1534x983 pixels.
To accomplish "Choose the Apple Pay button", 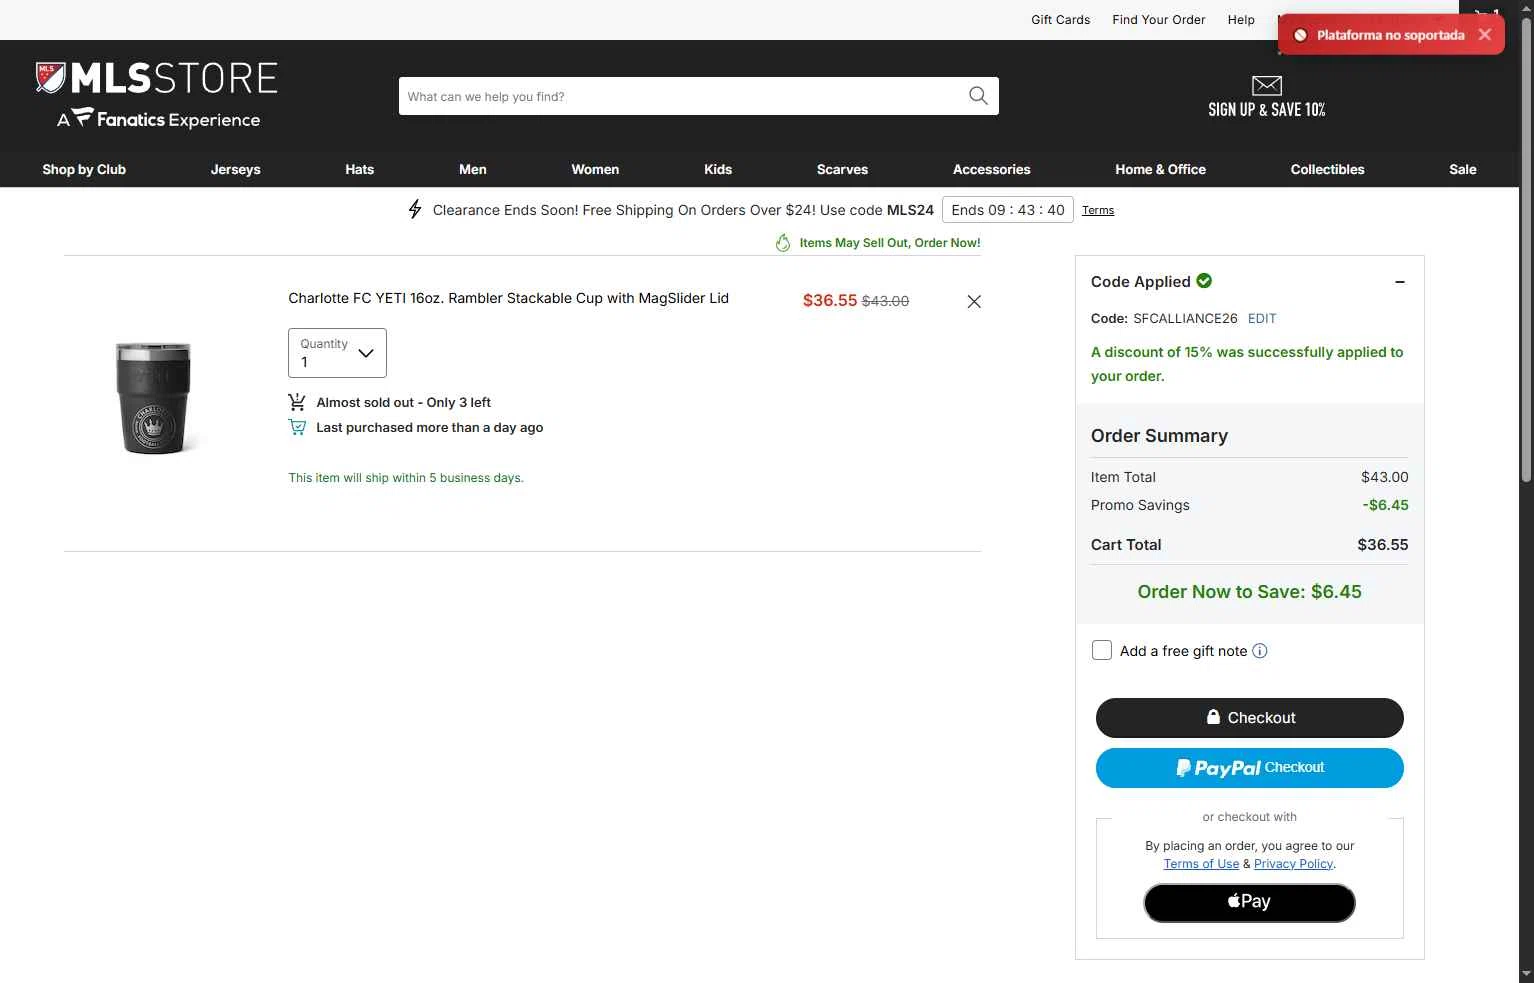I will (x=1250, y=903).
